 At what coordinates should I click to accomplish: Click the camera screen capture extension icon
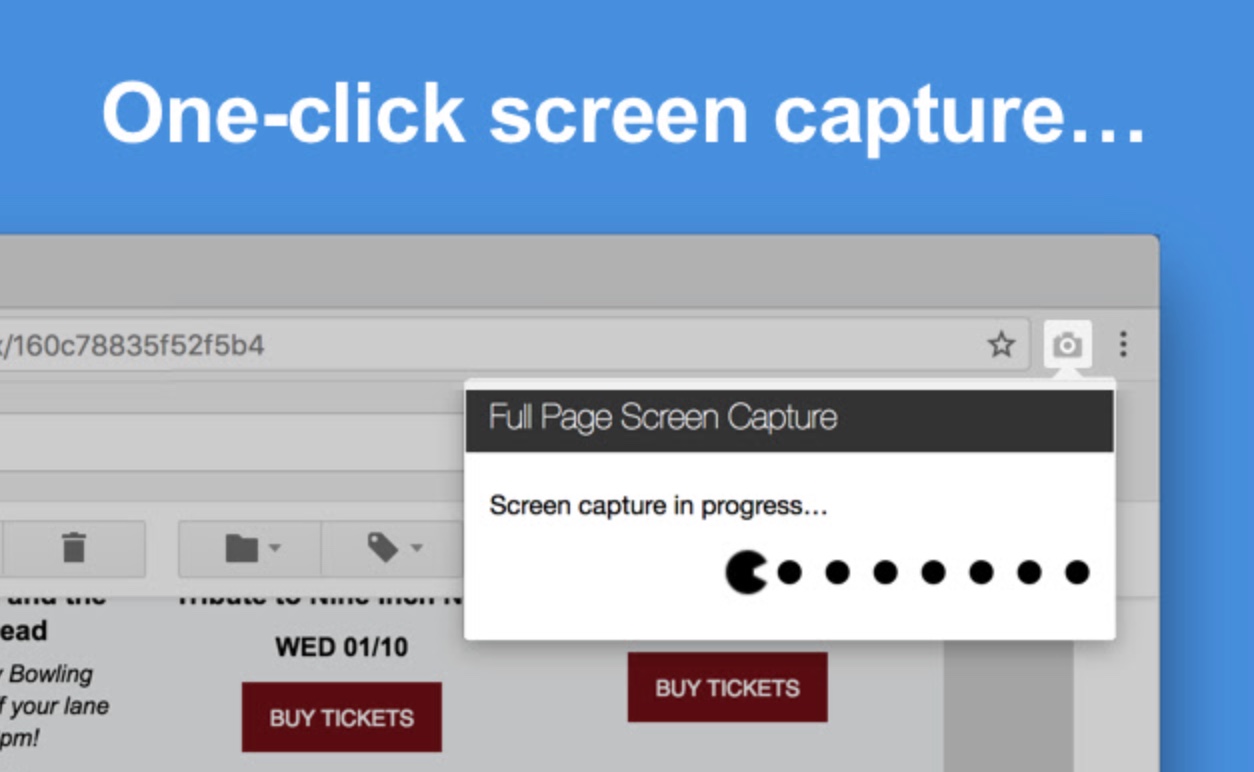coord(1067,345)
